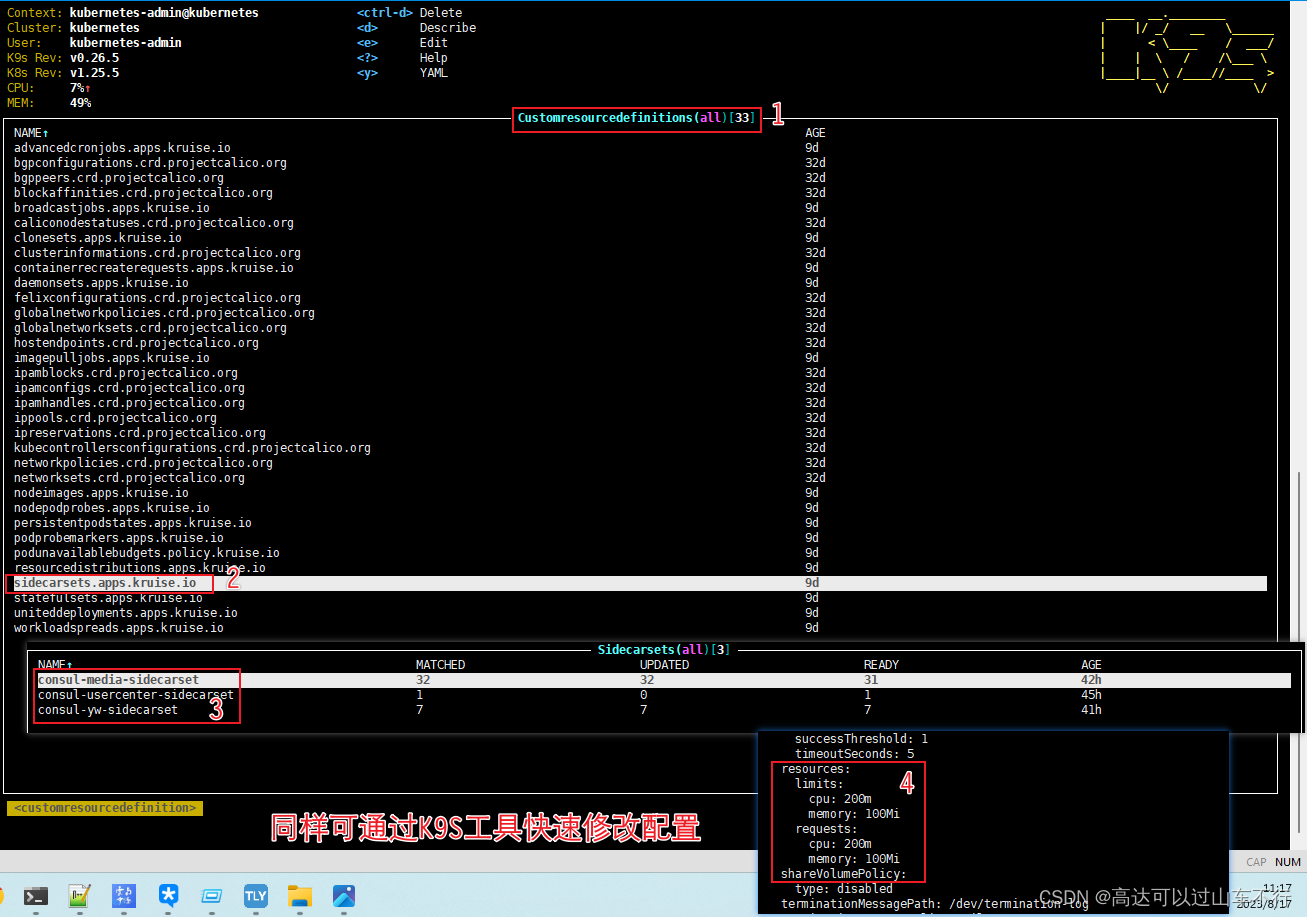The image size is (1307, 917).
Task: Open the Photos app taskbar icon
Action: tap(344, 896)
